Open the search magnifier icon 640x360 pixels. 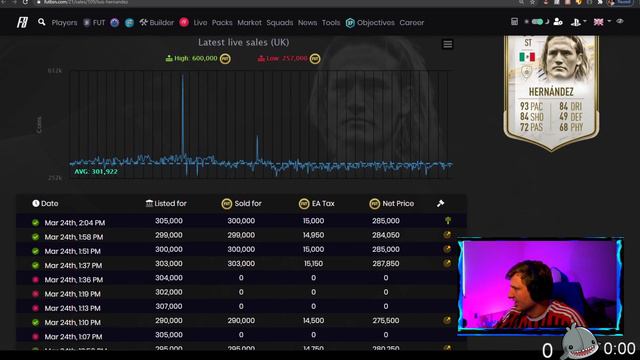click(x=42, y=22)
